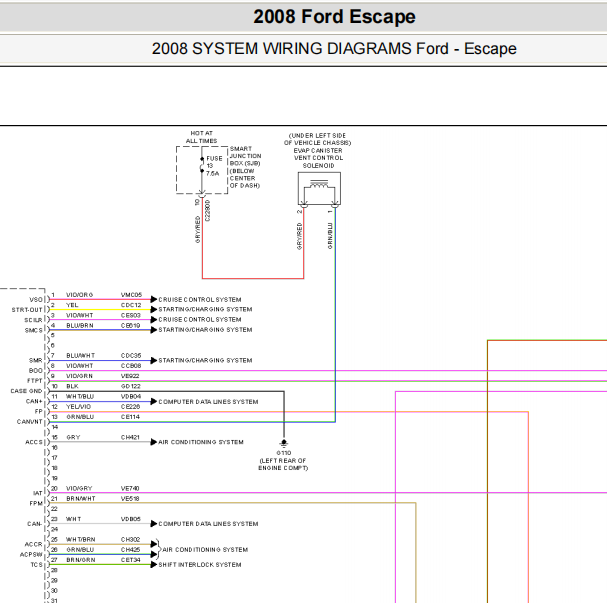Click GRY/RED label below the fuse
Screen dimensions: 607x603
coord(198,230)
